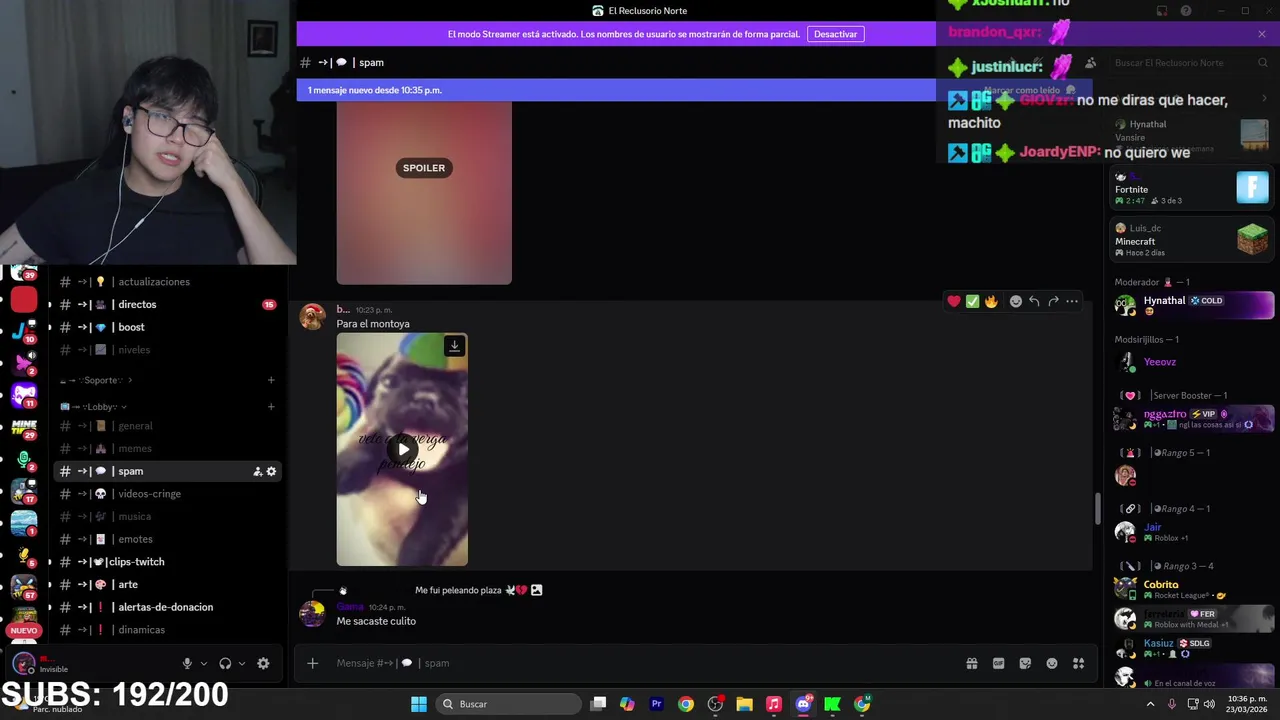The height and width of the screenshot is (720, 1280).
Task: Open the emoji picker in the message bar
Action: click(x=1052, y=663)
